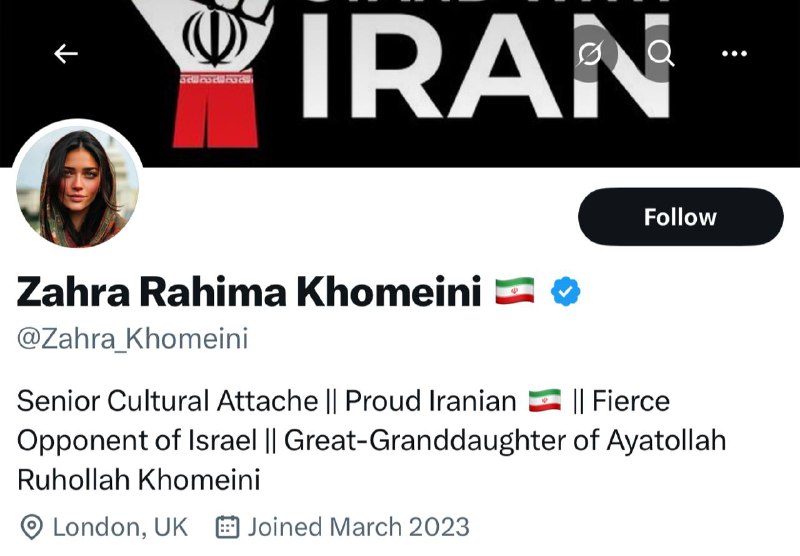This screenshot has height=556, width=800.
Task: Tap the back arrow
Action: pyautogui.click(x=66, y=54)
